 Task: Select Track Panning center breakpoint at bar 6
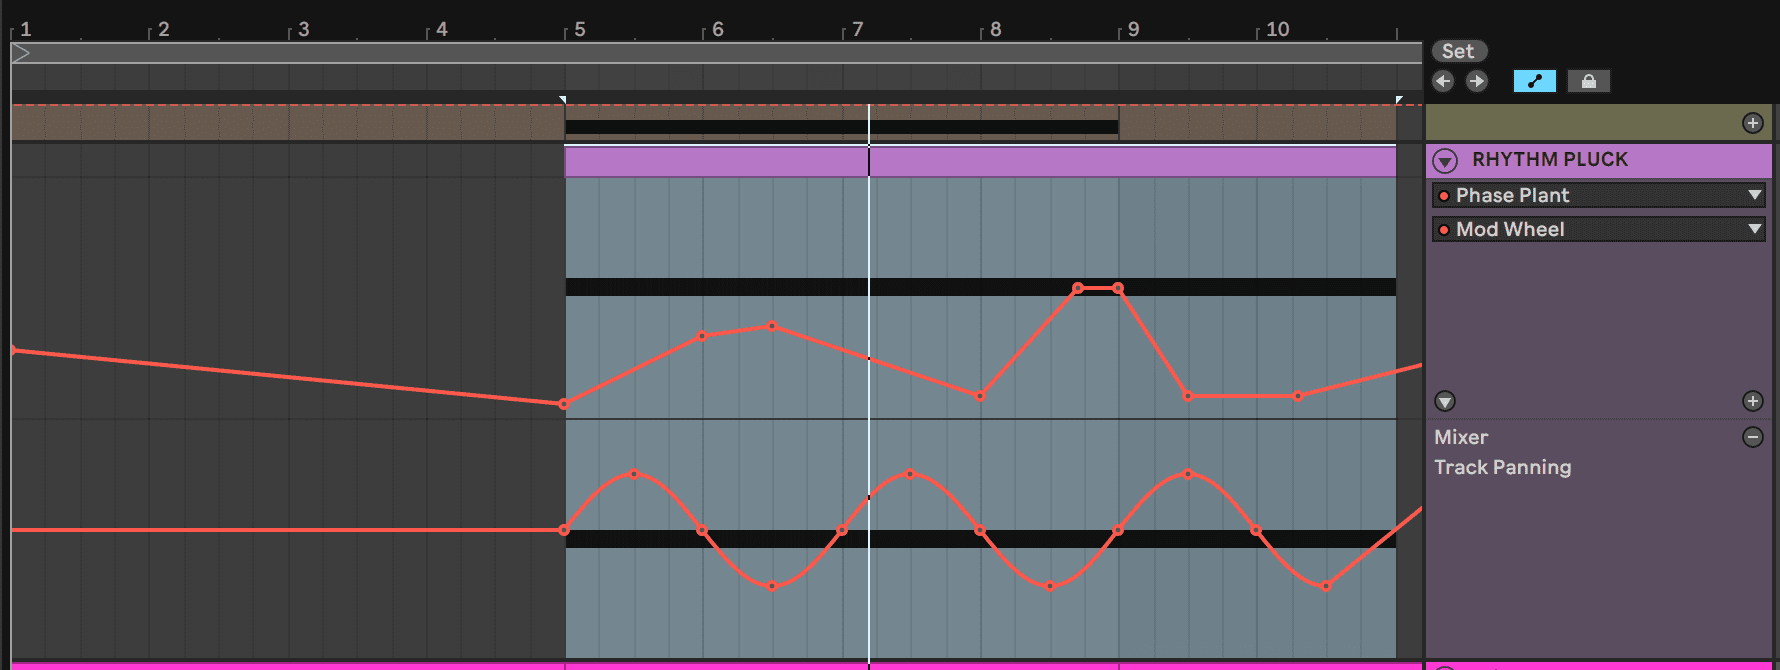tap(702, 530)
